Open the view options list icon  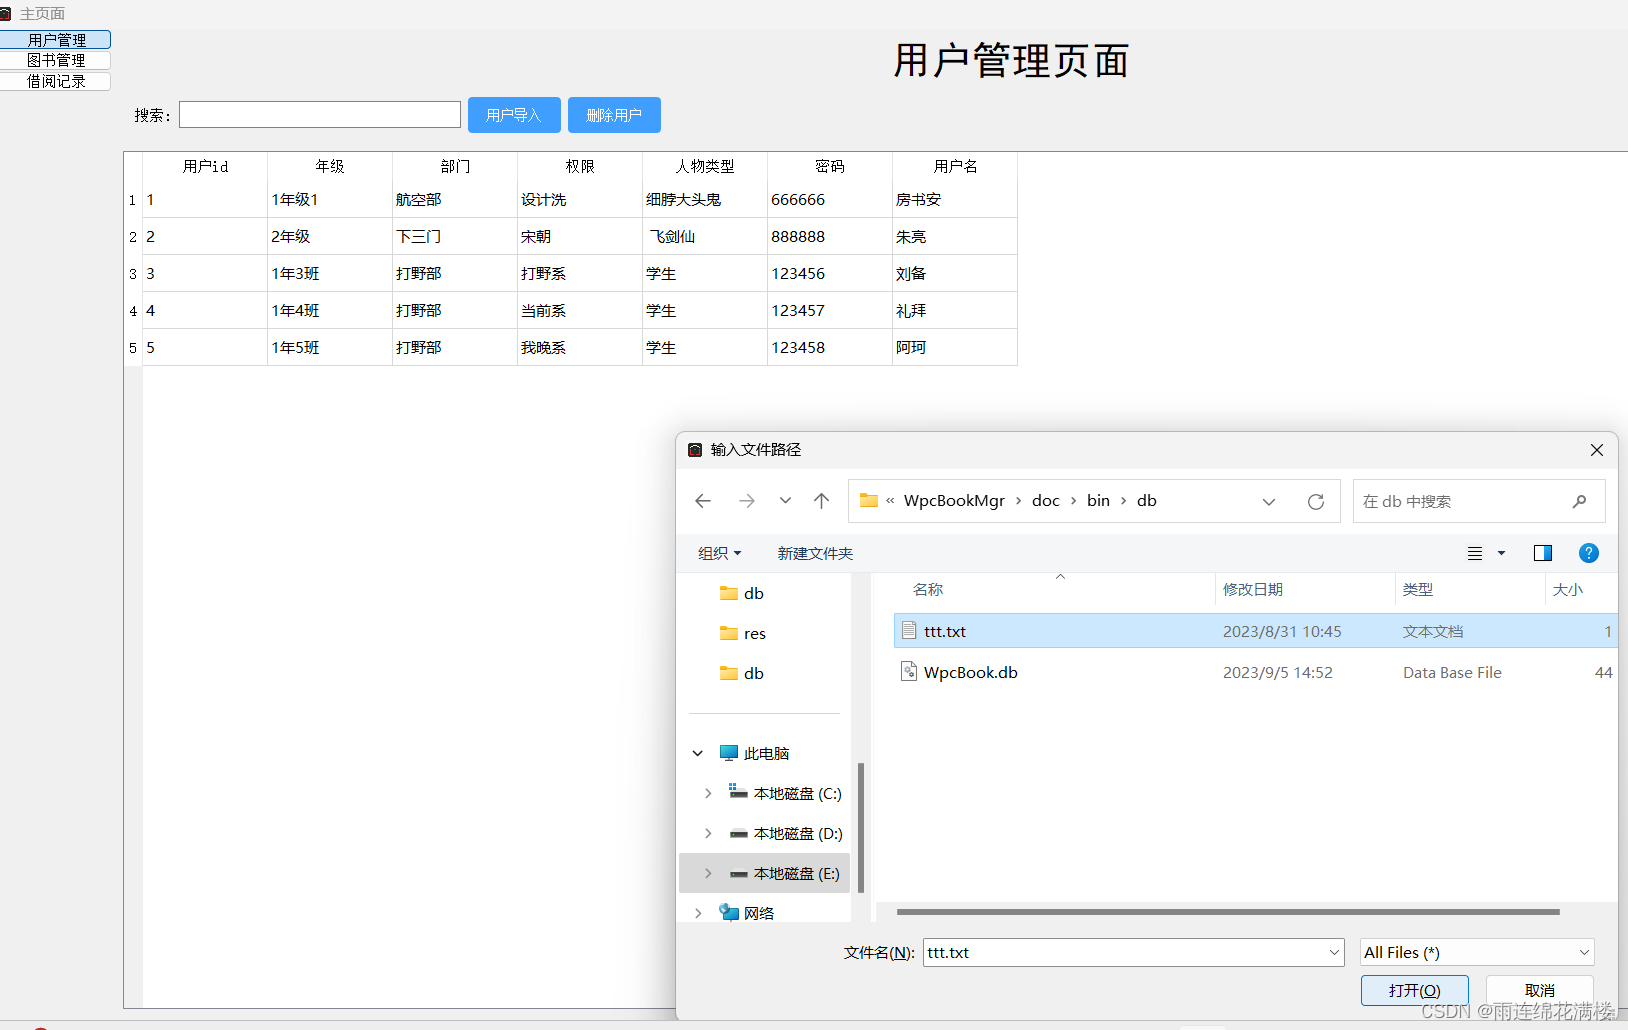(1475, 553)
